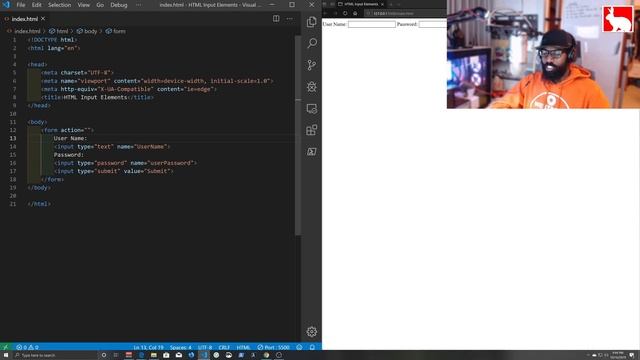Open the Extensions view
Image resolution: width=640 pixels, height=360 pixels.
(311, 130)
